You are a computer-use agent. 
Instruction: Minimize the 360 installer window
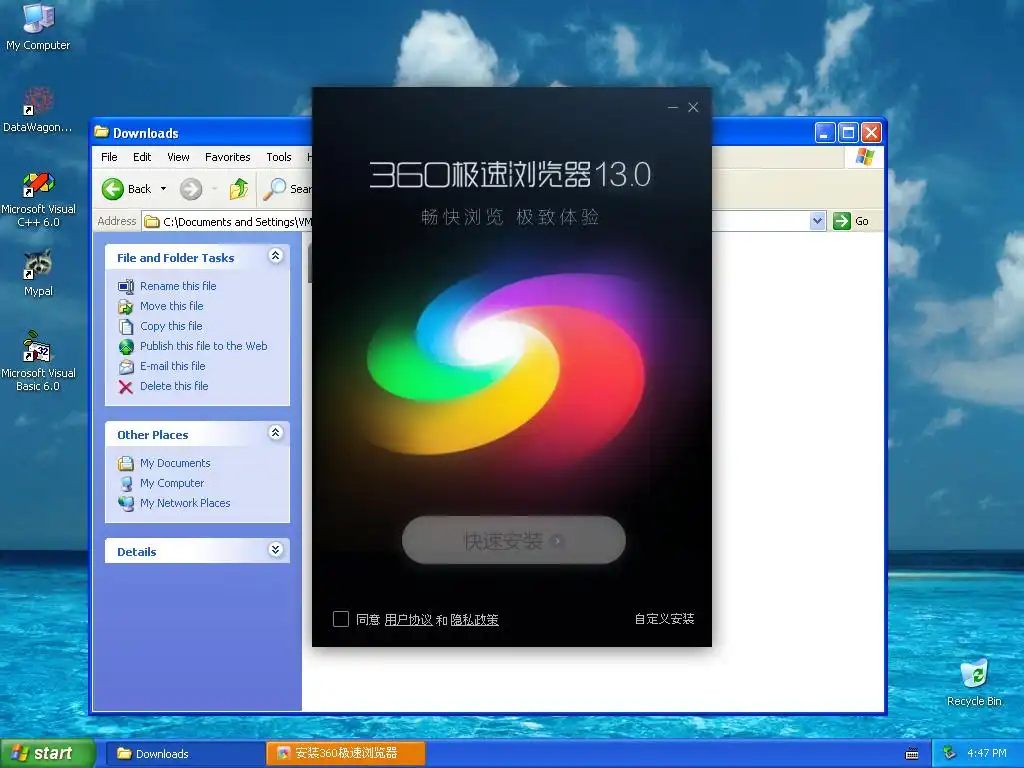673,107
